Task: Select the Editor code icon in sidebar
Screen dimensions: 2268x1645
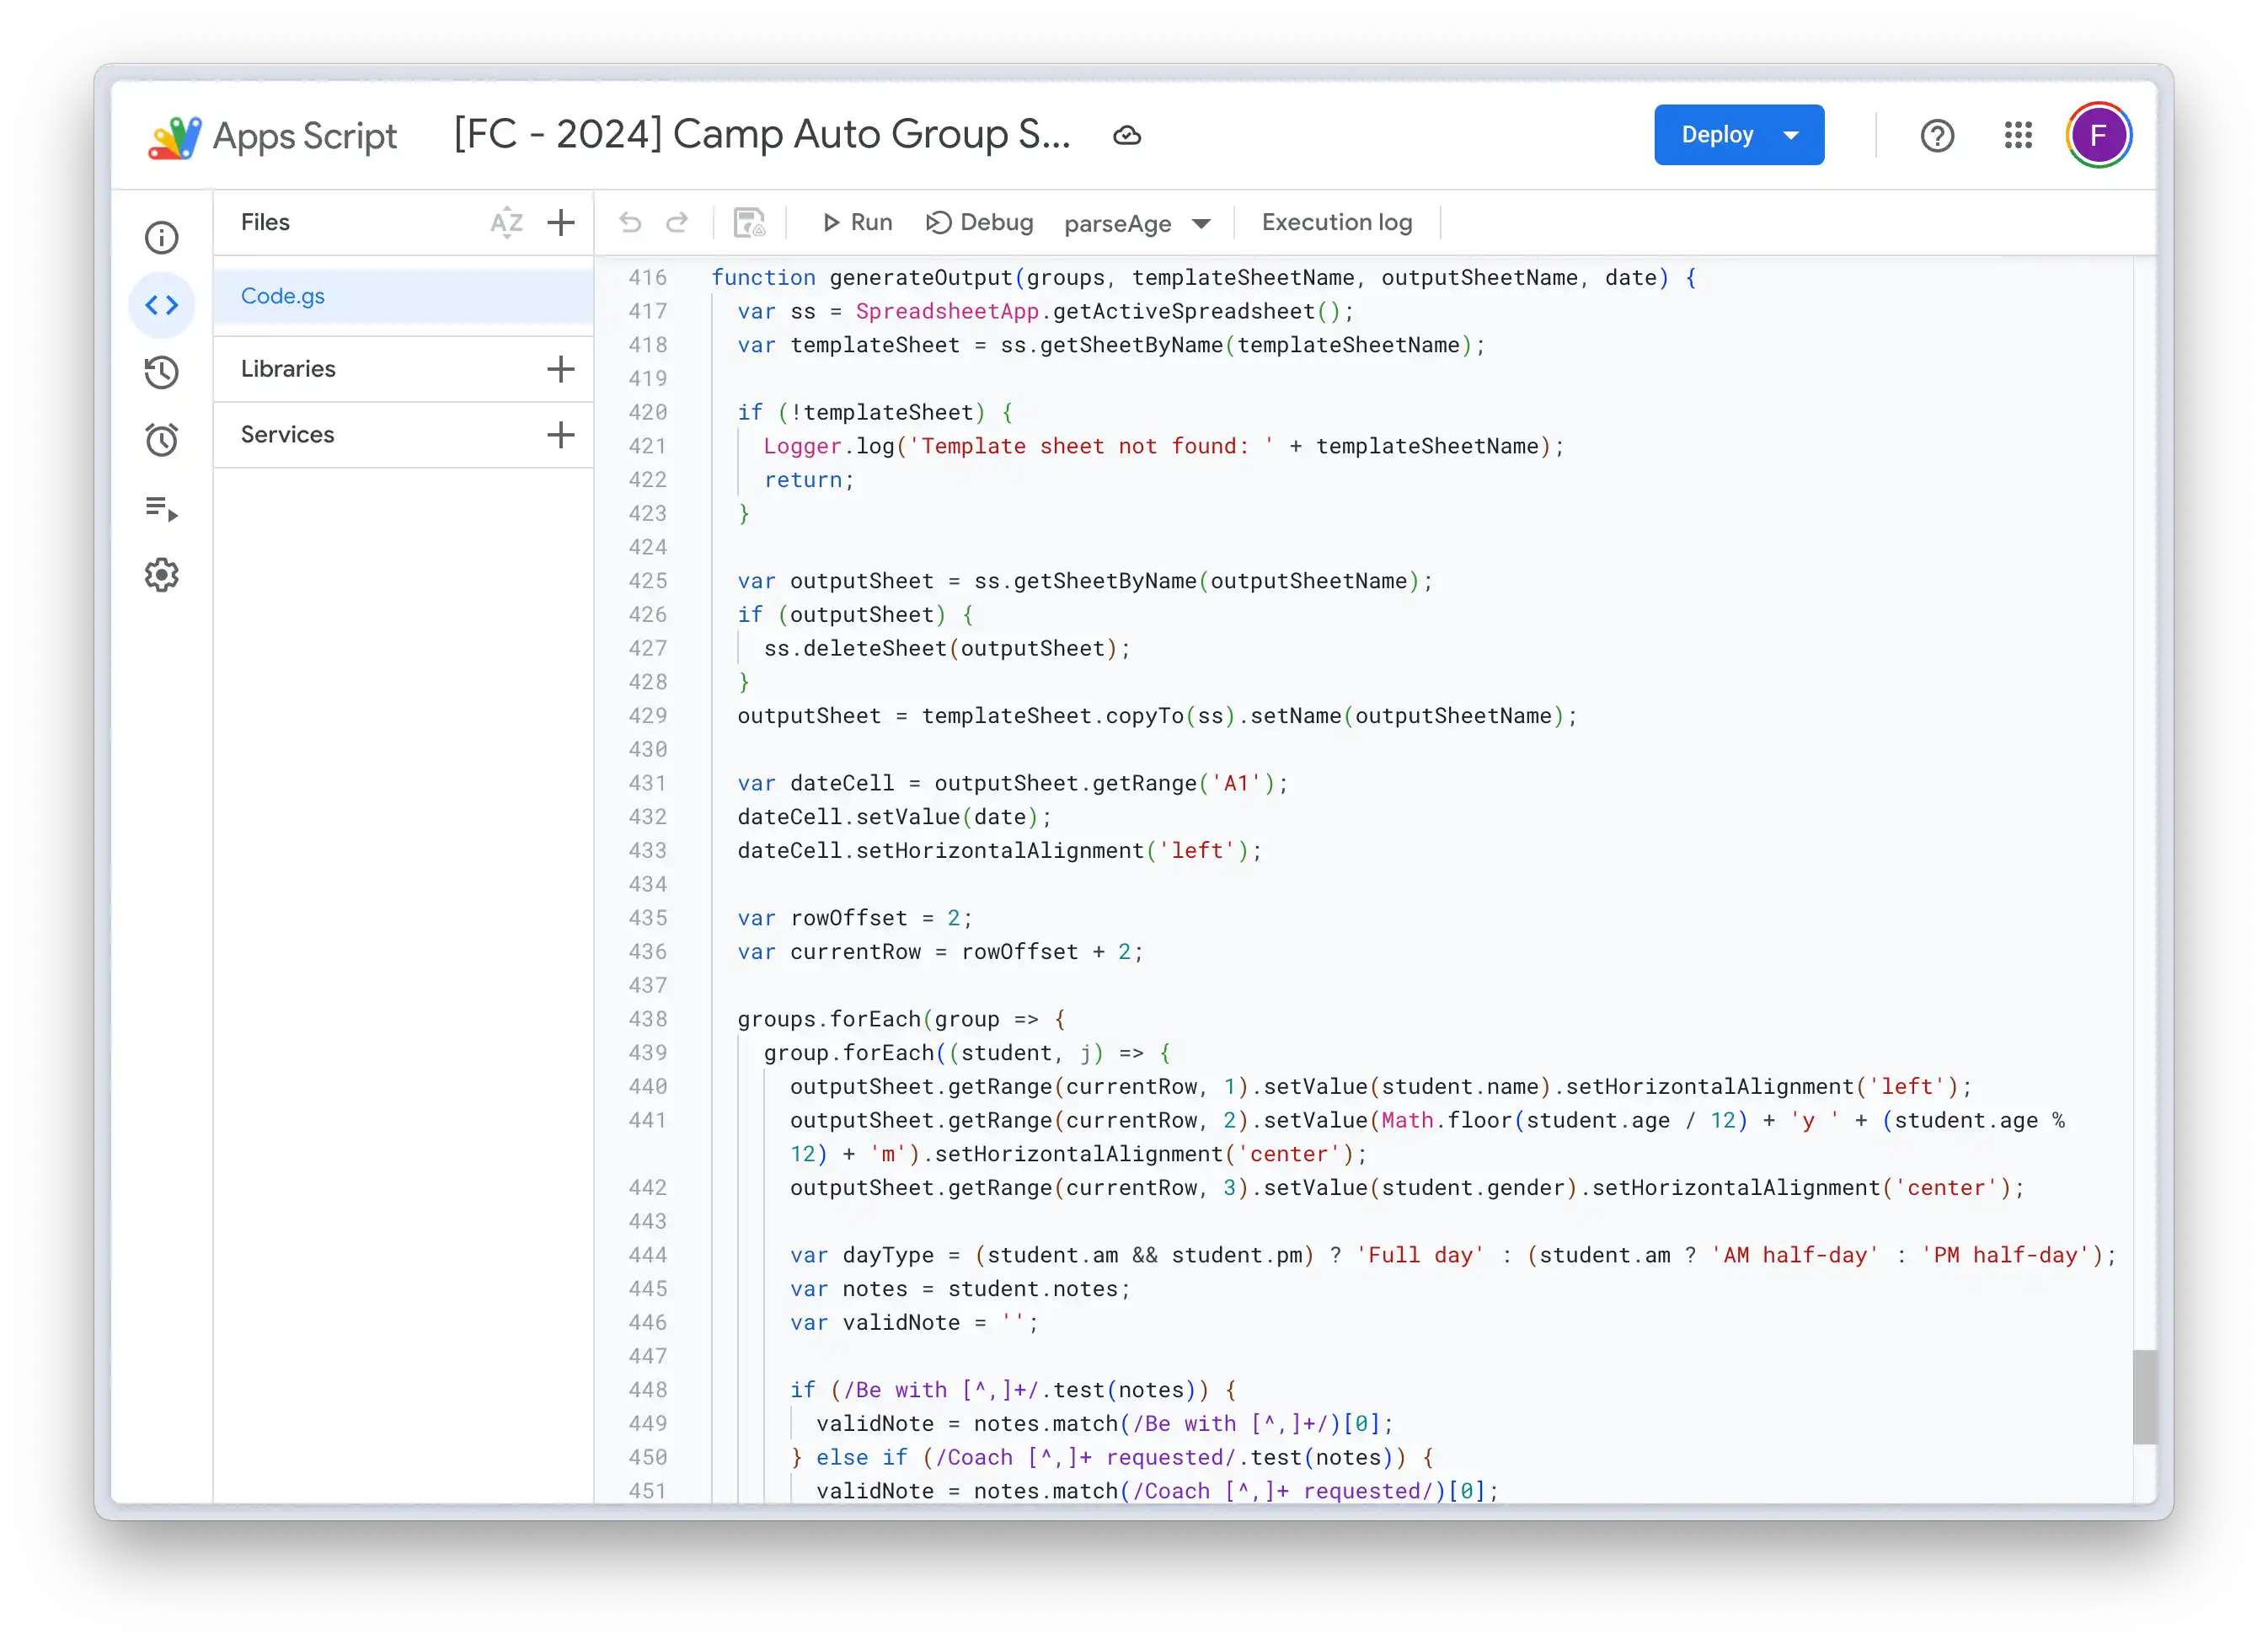Action: tap(161, 304)
